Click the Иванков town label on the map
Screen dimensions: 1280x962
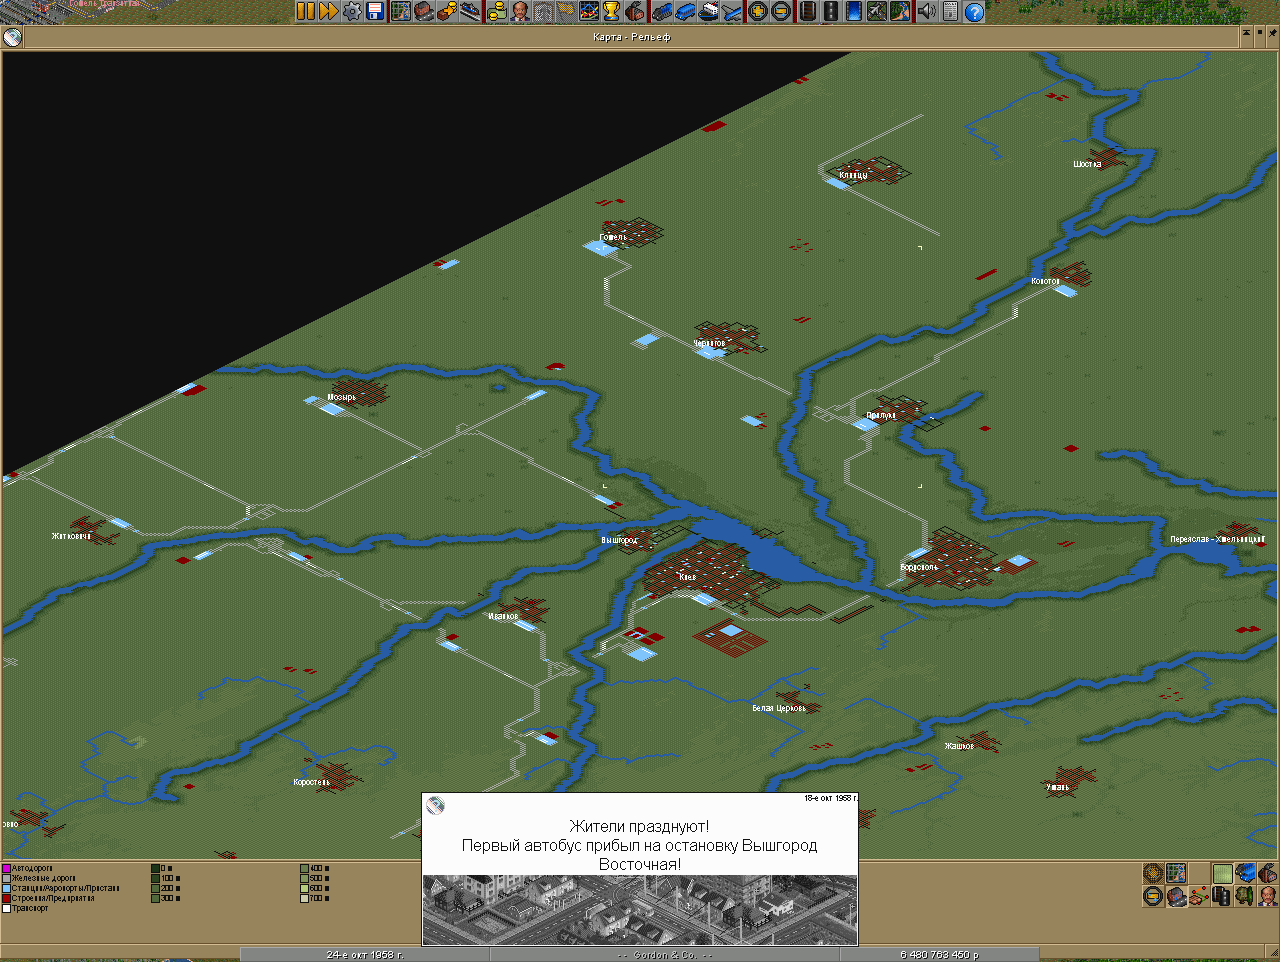pyautogui.click(x=503, y=616)
